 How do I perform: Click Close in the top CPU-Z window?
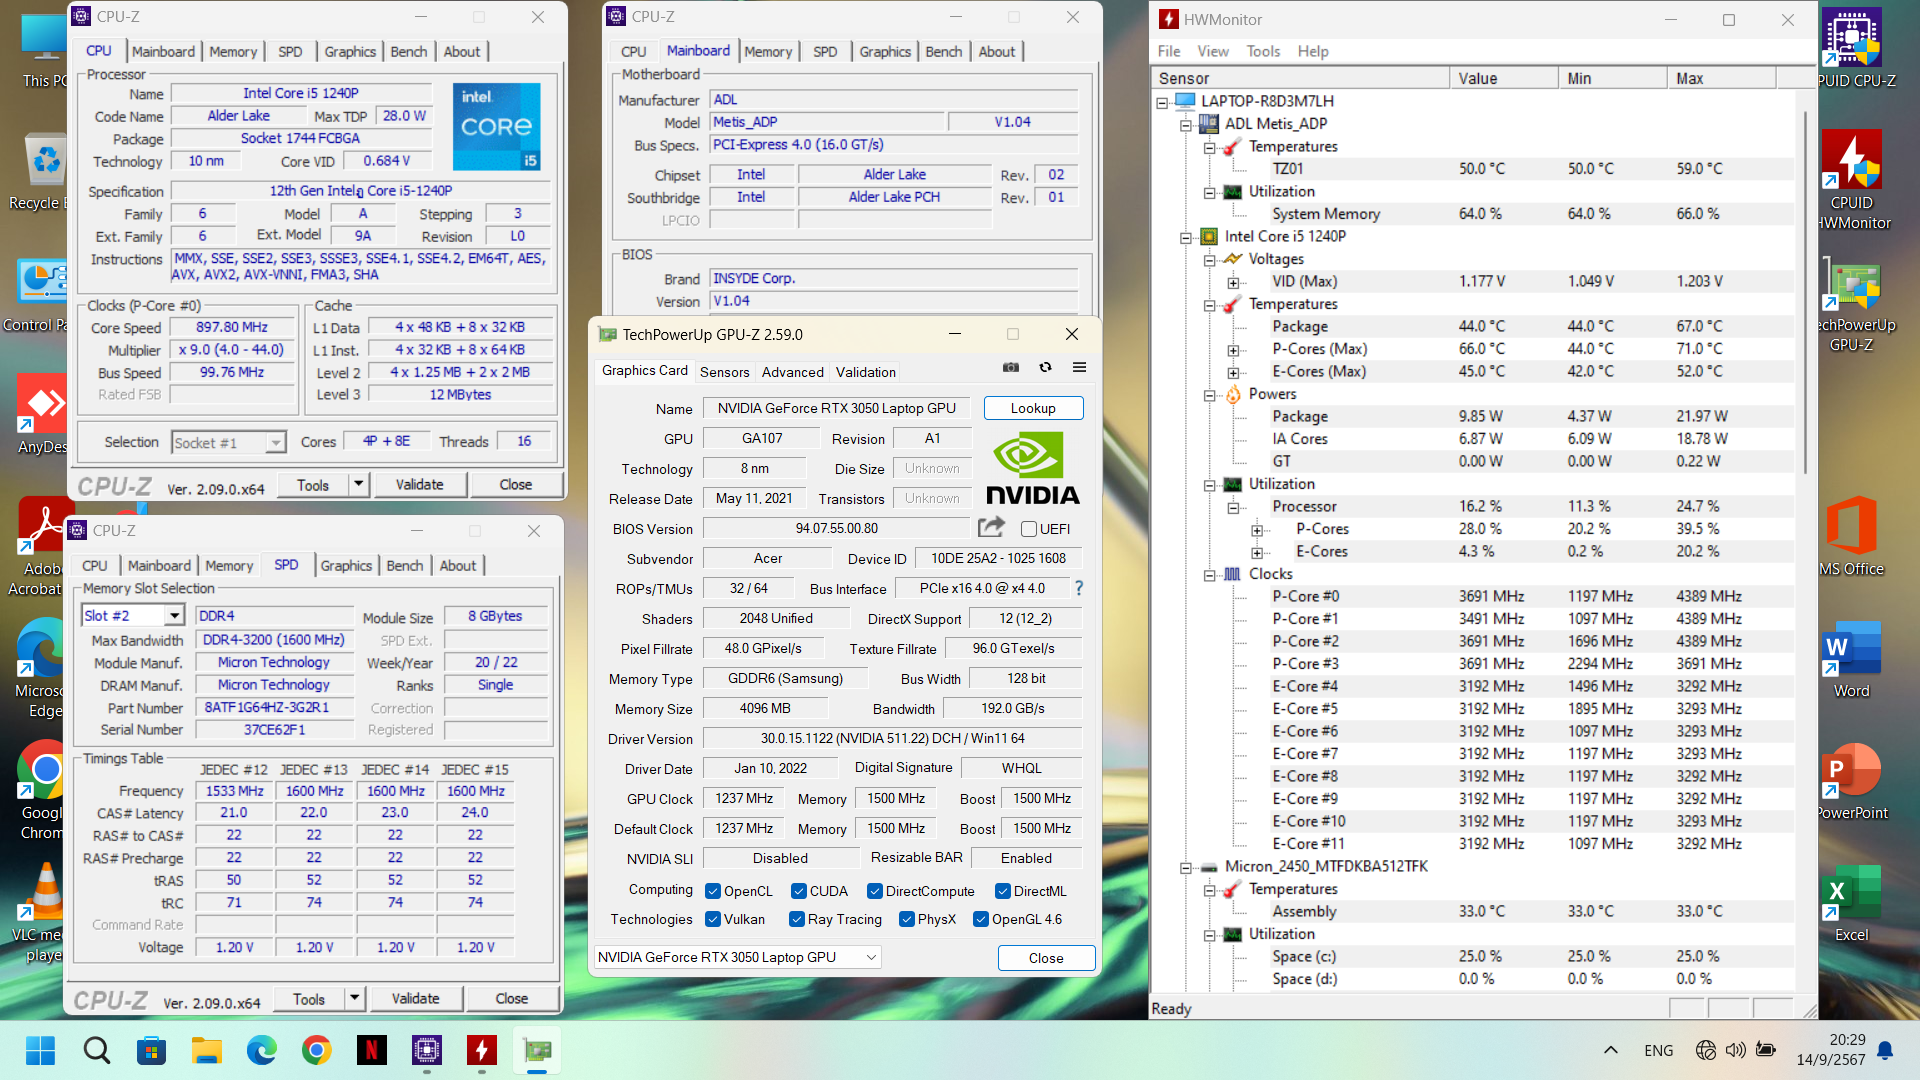coord(515,484)
